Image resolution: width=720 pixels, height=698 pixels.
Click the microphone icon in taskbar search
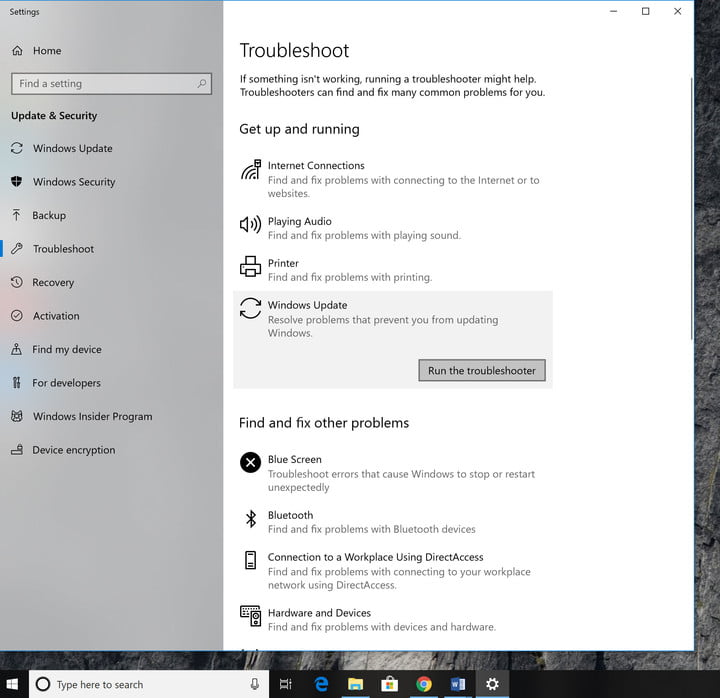[255, 684]
